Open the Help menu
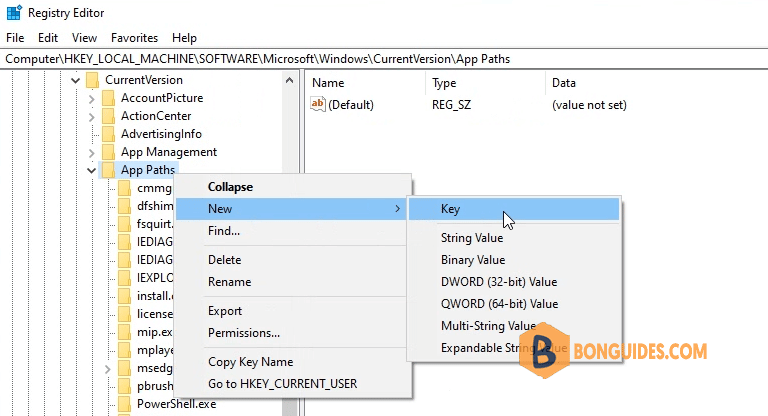 click(x=184, y=38)
